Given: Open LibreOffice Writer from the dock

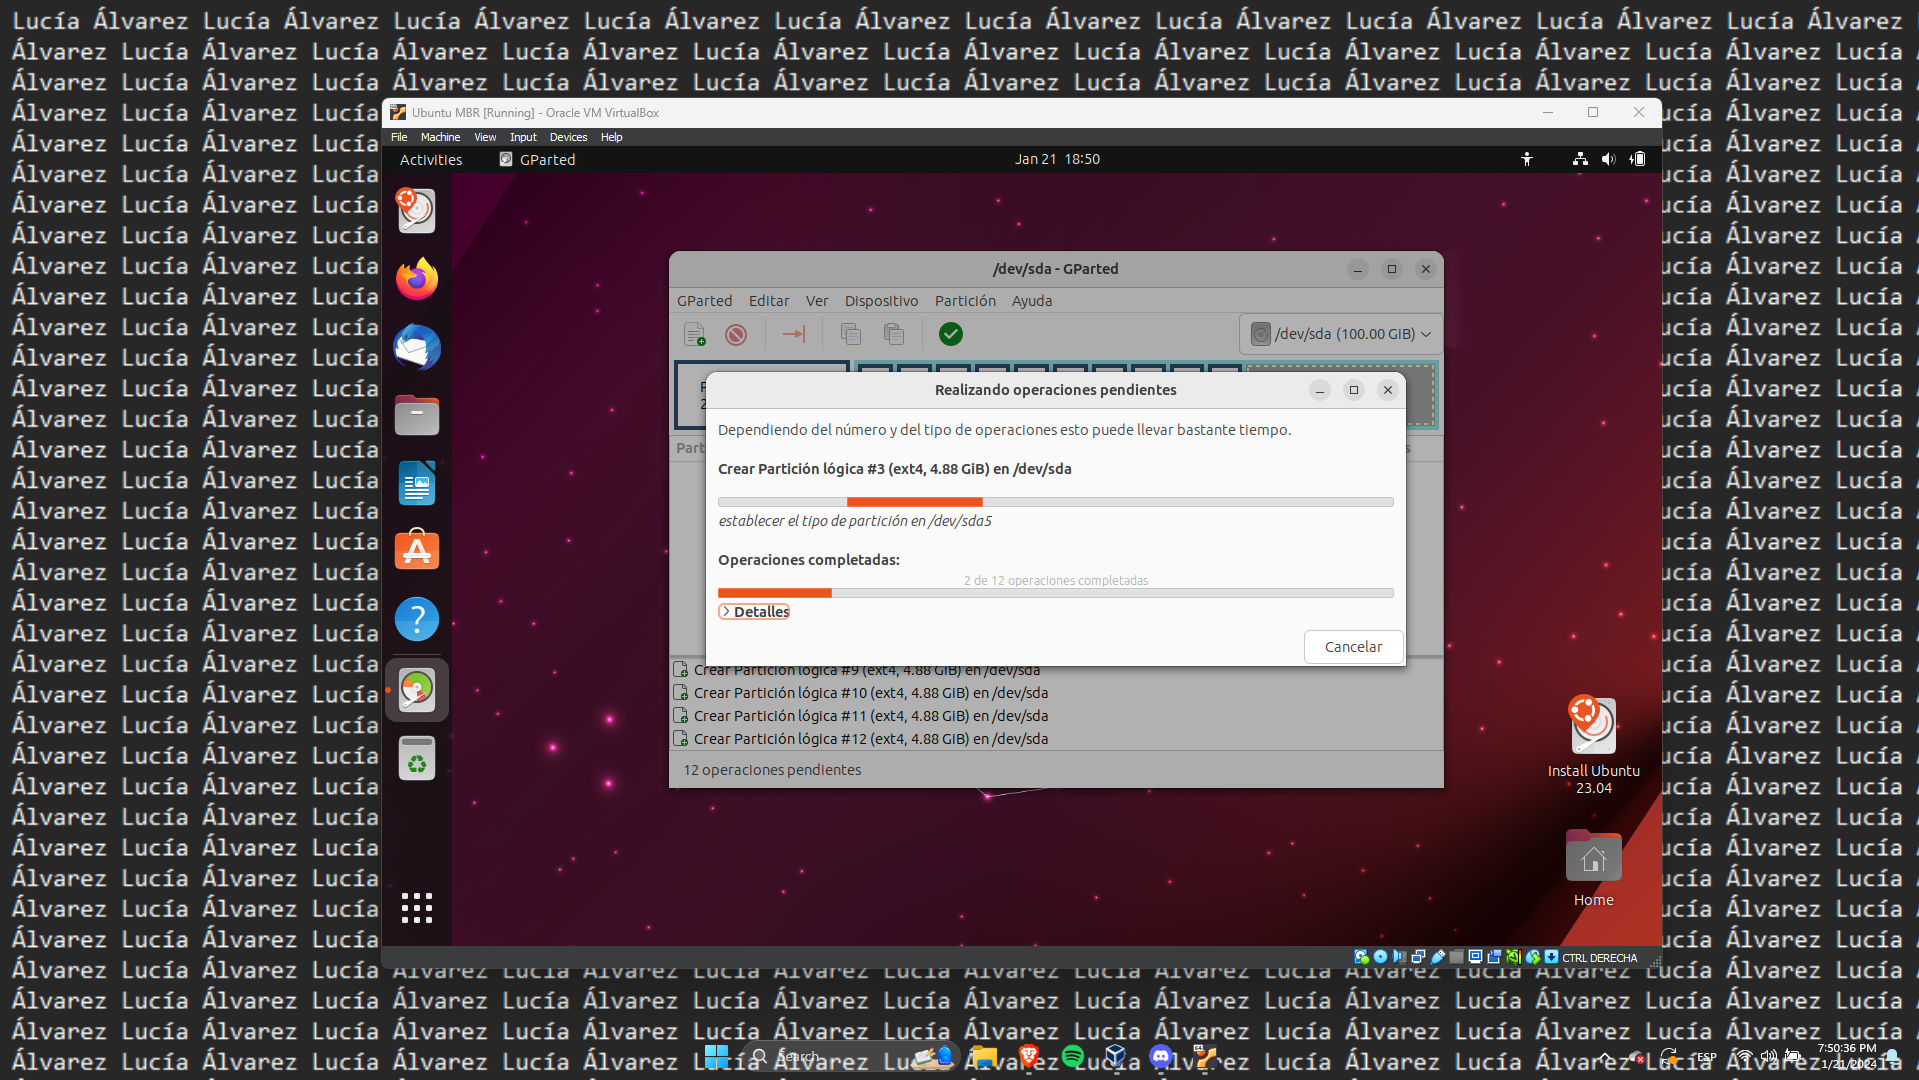Looking at the screenshot, I should pos(417,483).
